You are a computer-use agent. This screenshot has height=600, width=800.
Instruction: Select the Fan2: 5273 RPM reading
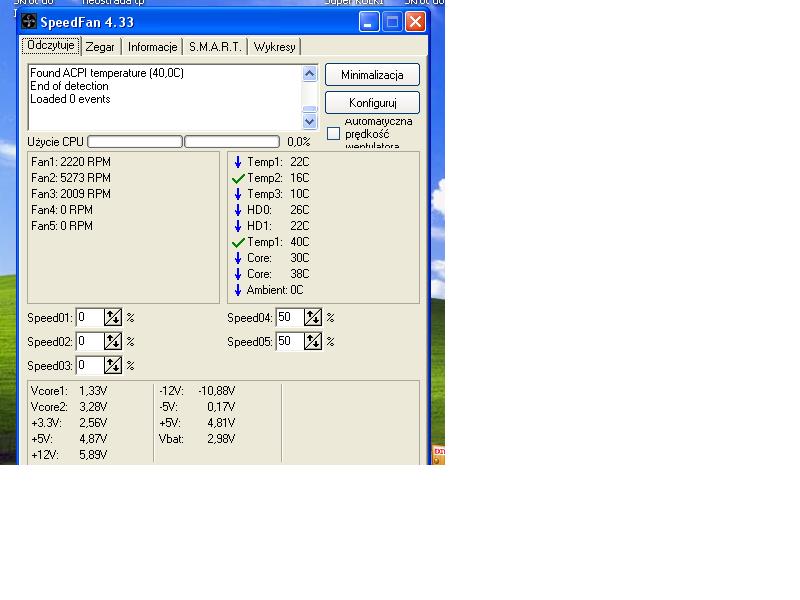[70, 178]
